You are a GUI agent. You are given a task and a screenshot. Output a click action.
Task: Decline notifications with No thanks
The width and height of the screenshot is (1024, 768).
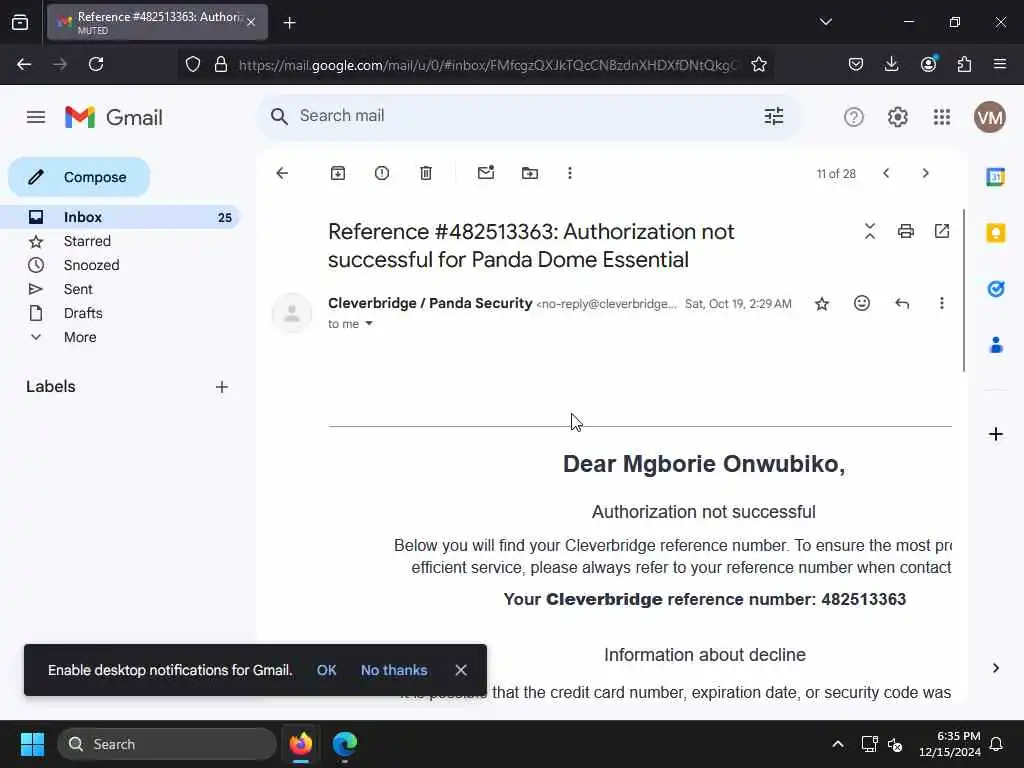click(x=394, y=670)
